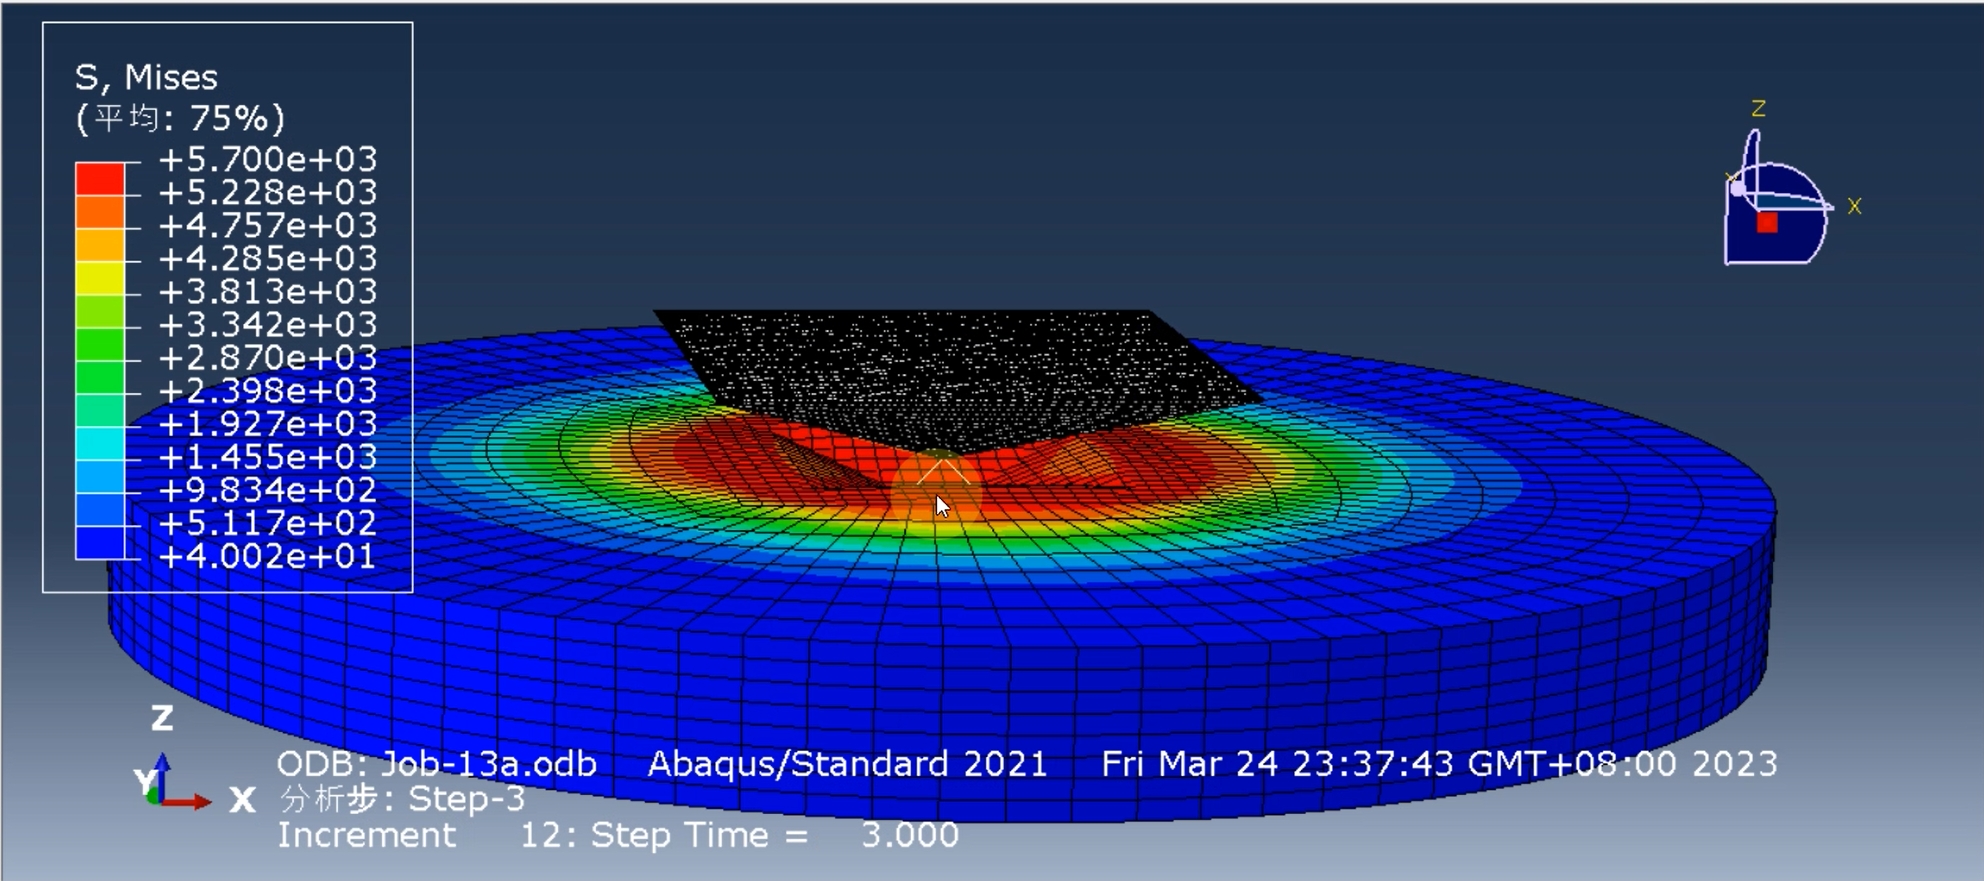Click the legend text '(平均: 75%)'
The image size is (1984, 881).
click(180, 118)
